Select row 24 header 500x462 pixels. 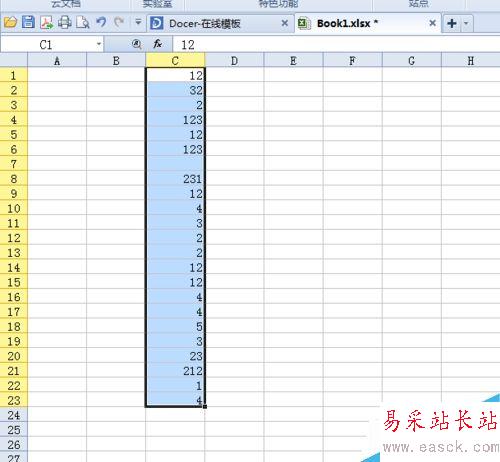[x=14, y=415]
